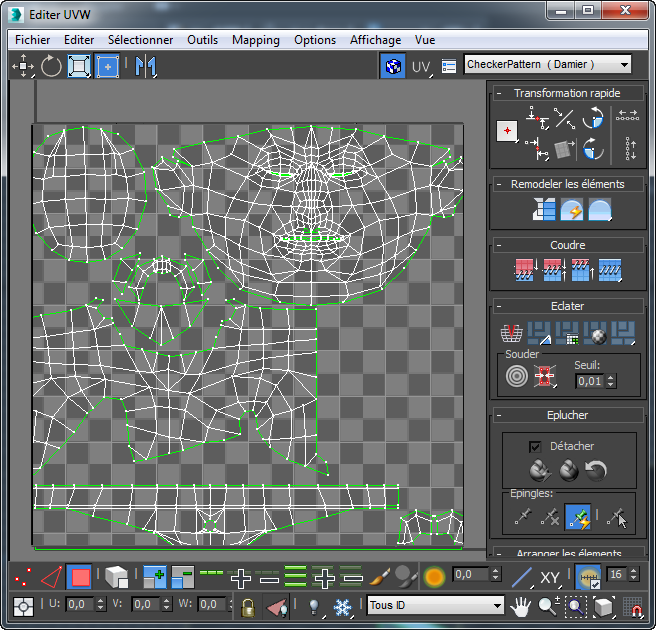Click the Seuil threshold value field
Image resolution: width=656 pixels, height=630 pixels.
pyautogui.click(x=590, y=381)
